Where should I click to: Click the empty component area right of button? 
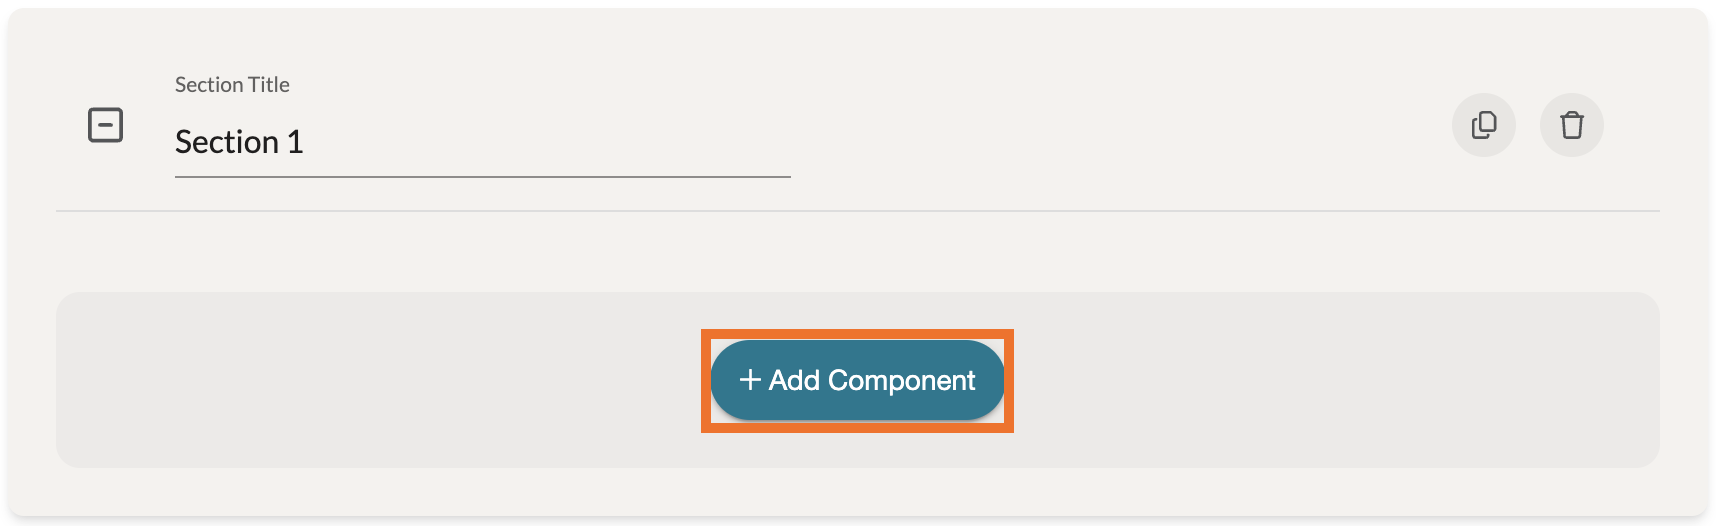point(1330,380)
